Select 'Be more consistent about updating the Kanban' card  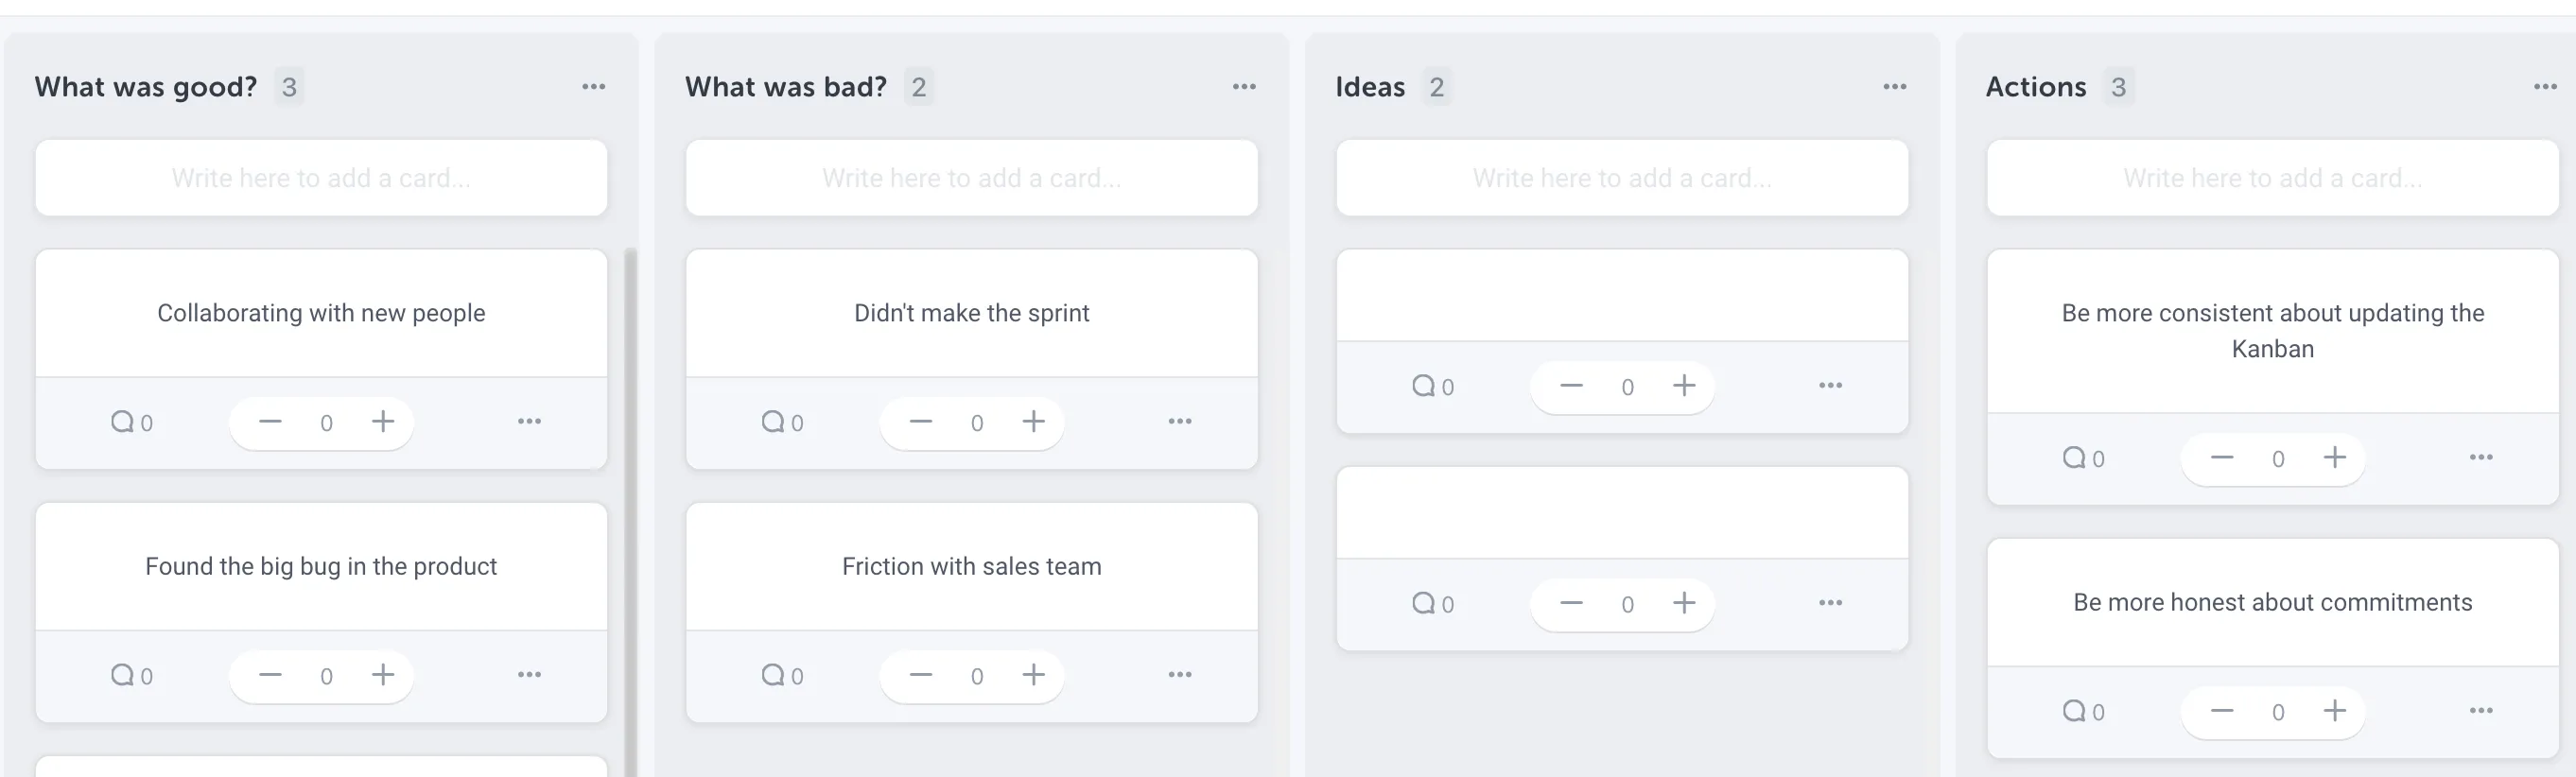2272,331
